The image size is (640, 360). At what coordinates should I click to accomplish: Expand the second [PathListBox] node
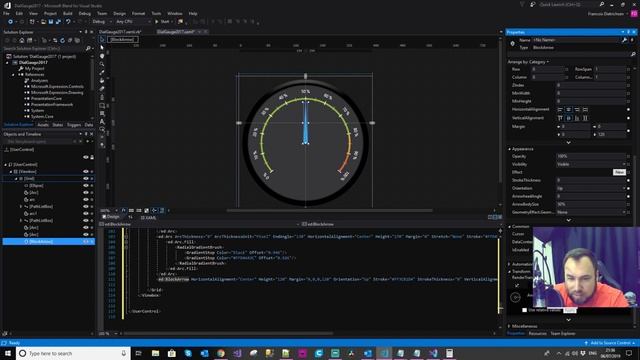21,220
